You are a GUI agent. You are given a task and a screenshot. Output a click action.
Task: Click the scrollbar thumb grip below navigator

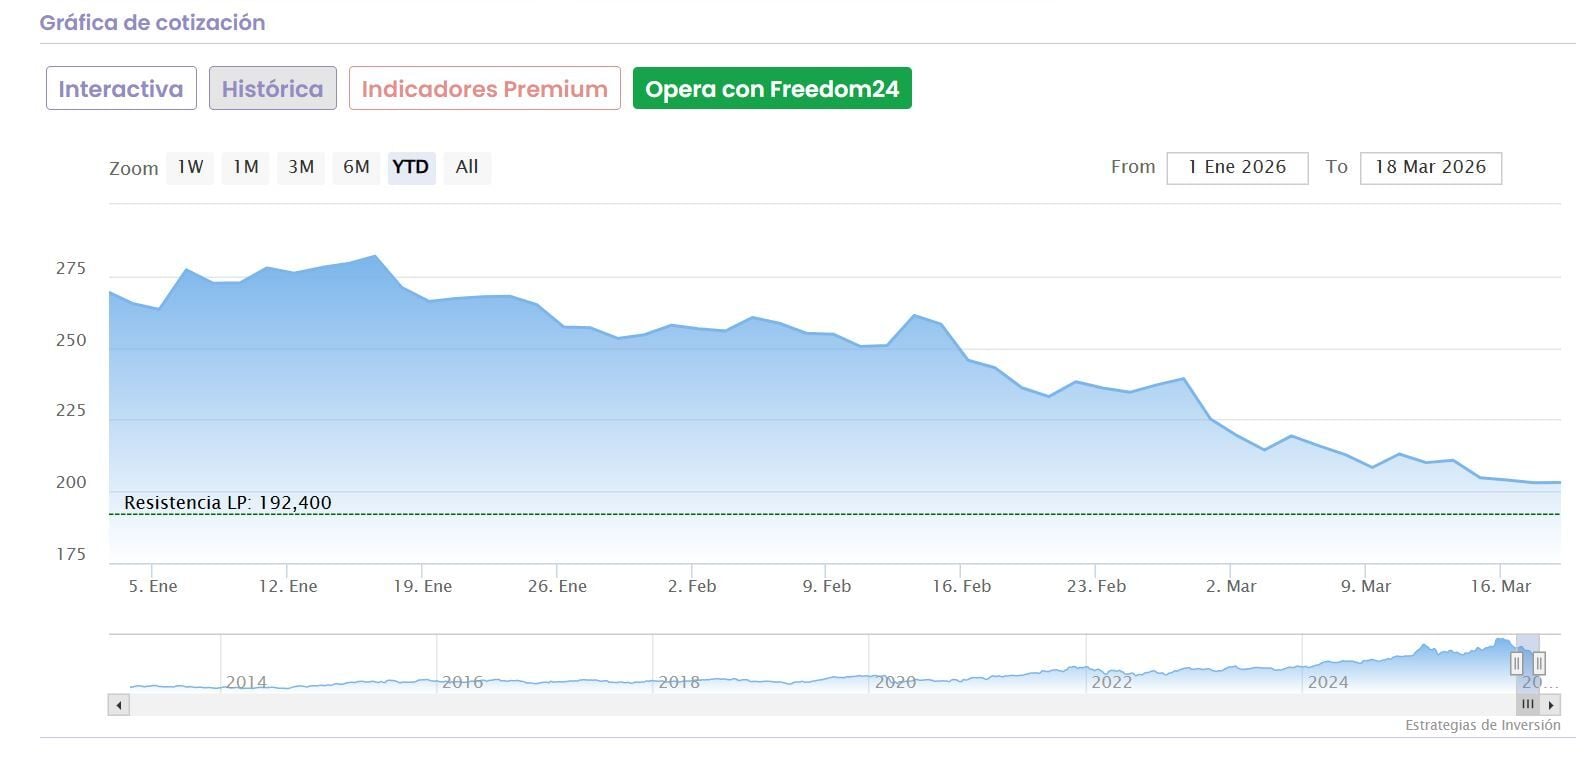(x=1528, y=705)
